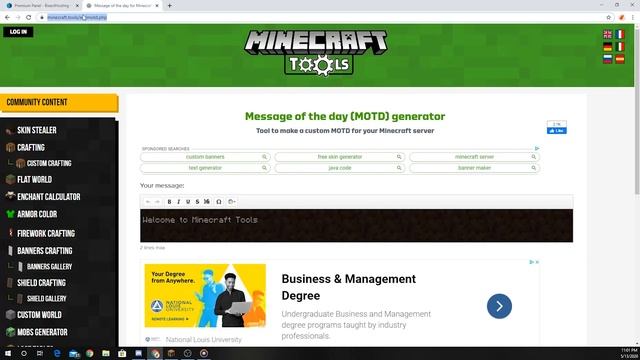Reload the page
The width and height of the screenshot is (640, 360).
click(29, 18)
